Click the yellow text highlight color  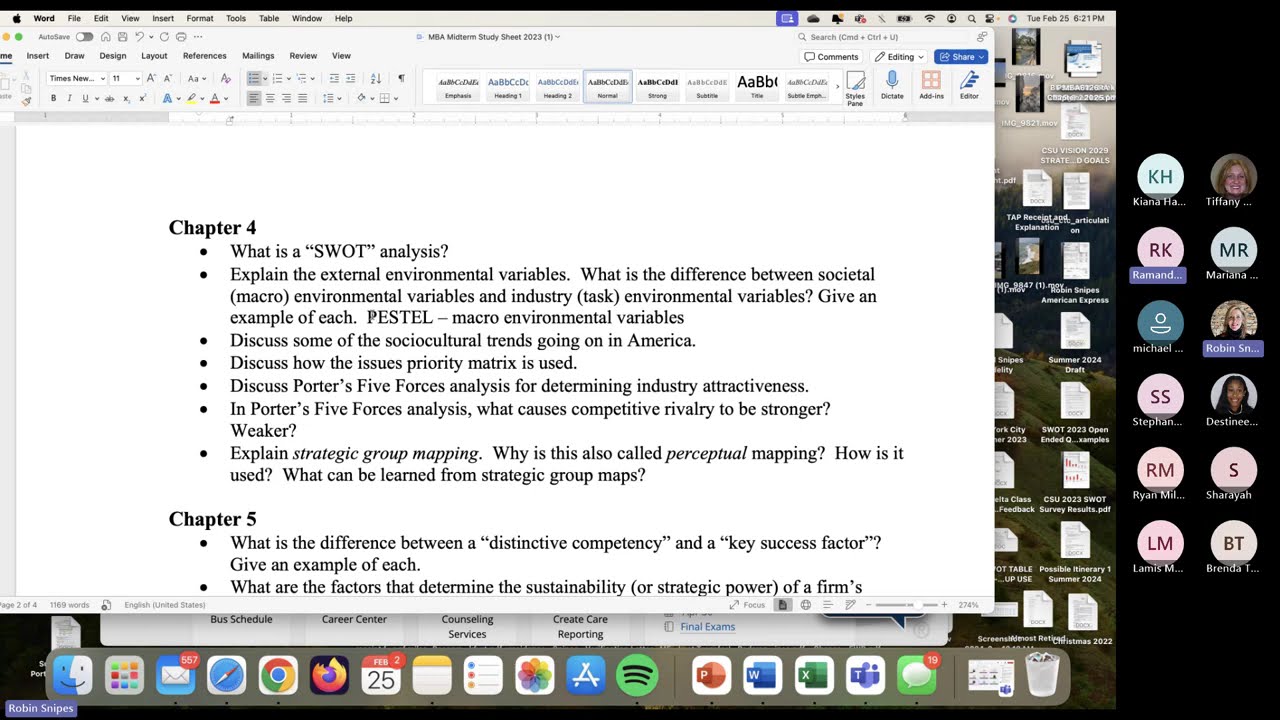click(x=190, y=98)
